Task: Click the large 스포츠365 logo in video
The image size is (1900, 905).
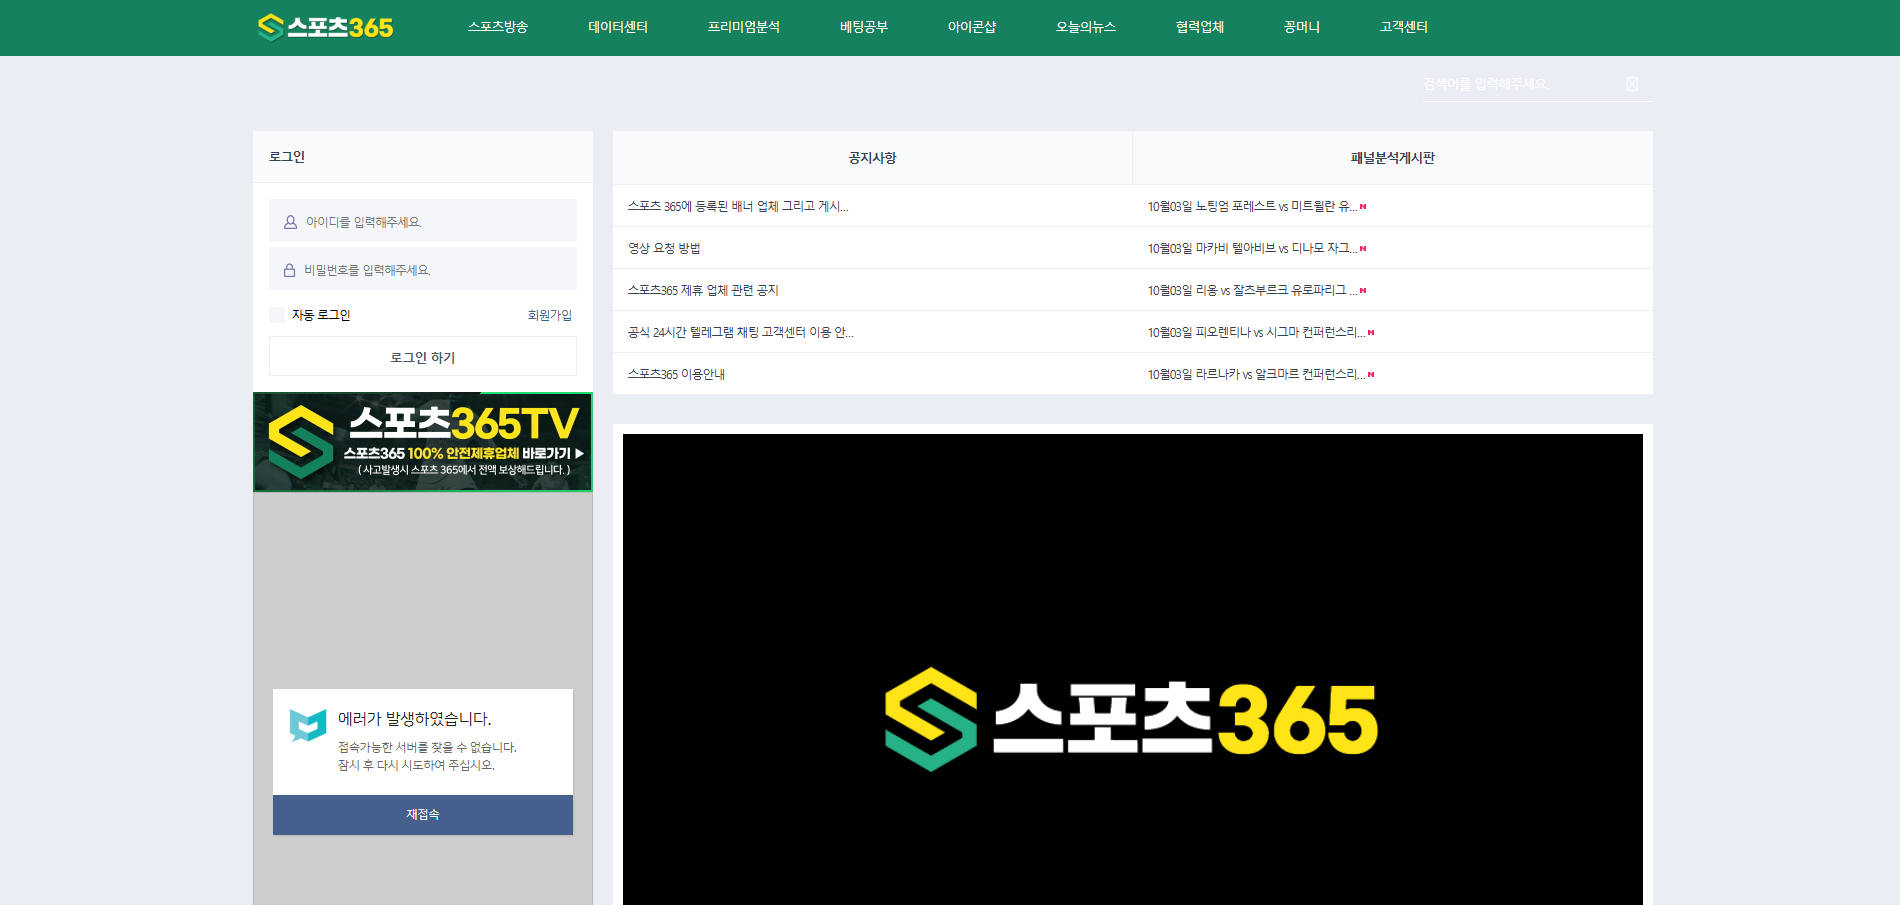Action: click(1131, 719)
